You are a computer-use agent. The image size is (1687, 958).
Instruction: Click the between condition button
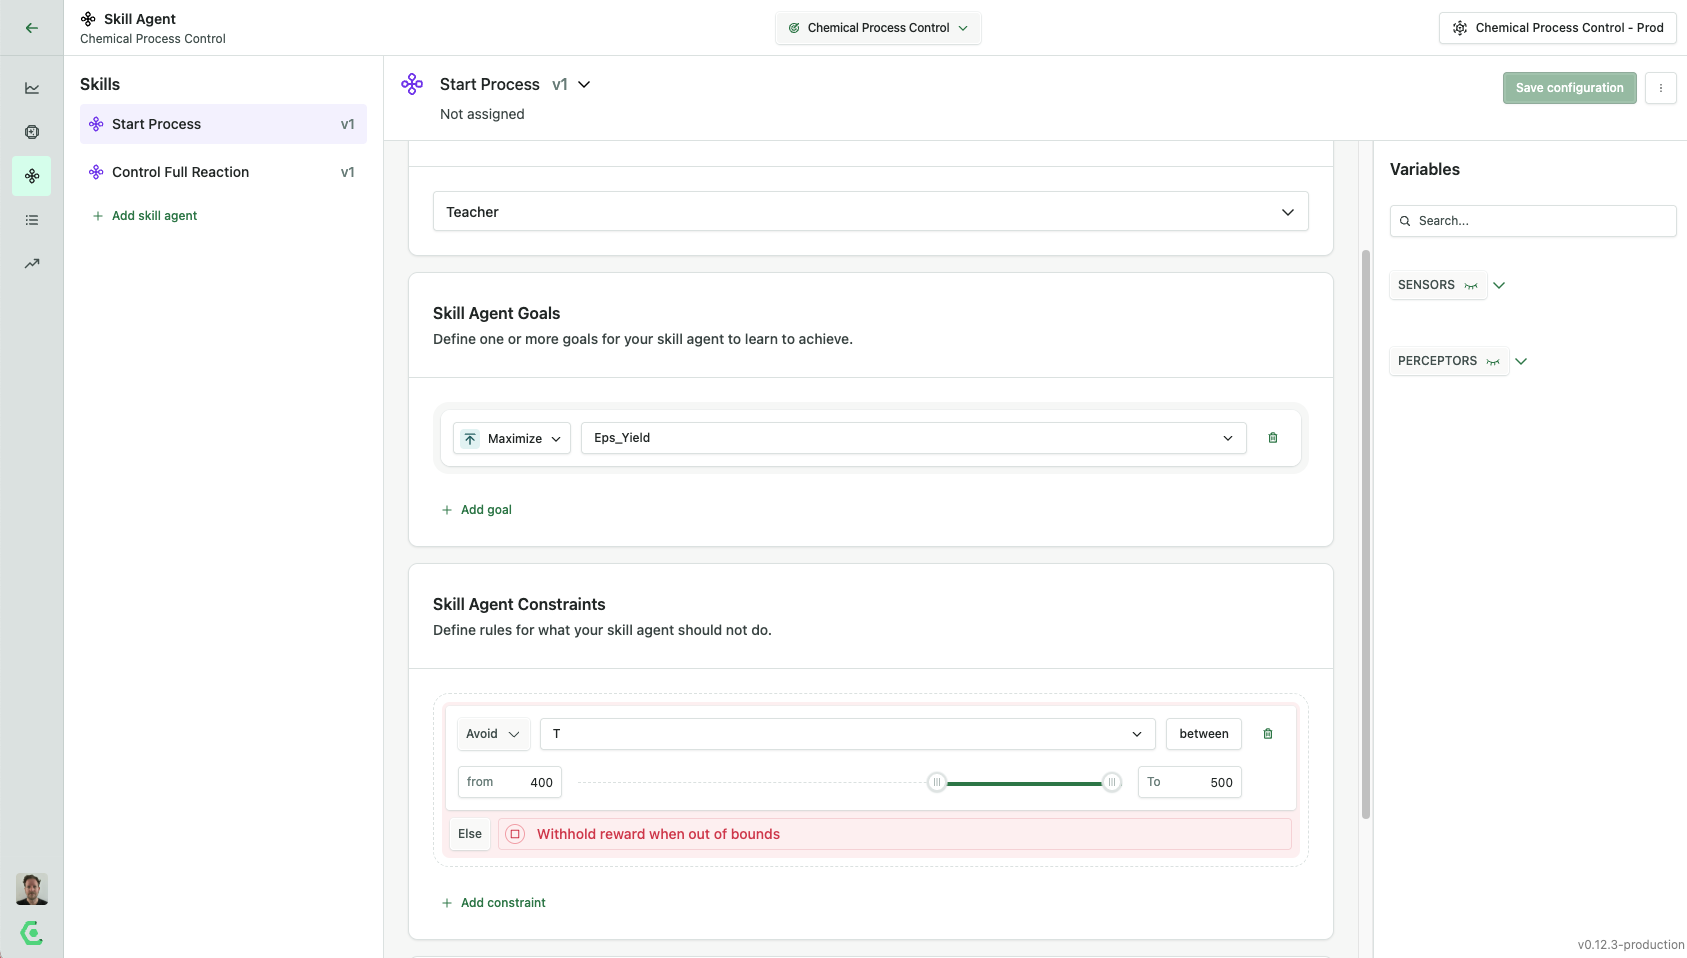(x=1204, y=734)
